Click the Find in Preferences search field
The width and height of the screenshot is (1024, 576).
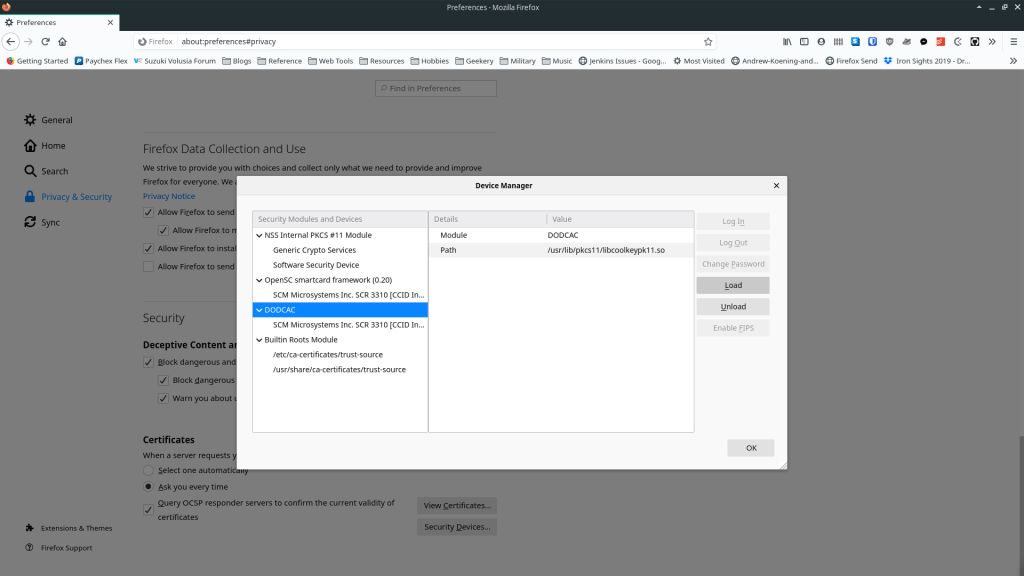[436, 89]
